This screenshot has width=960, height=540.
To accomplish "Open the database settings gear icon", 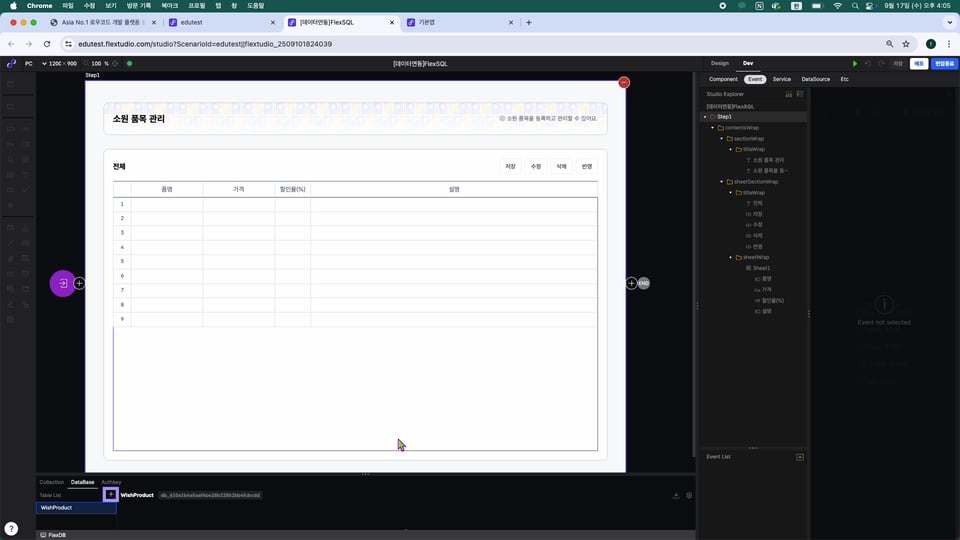I will coord(689,495).
